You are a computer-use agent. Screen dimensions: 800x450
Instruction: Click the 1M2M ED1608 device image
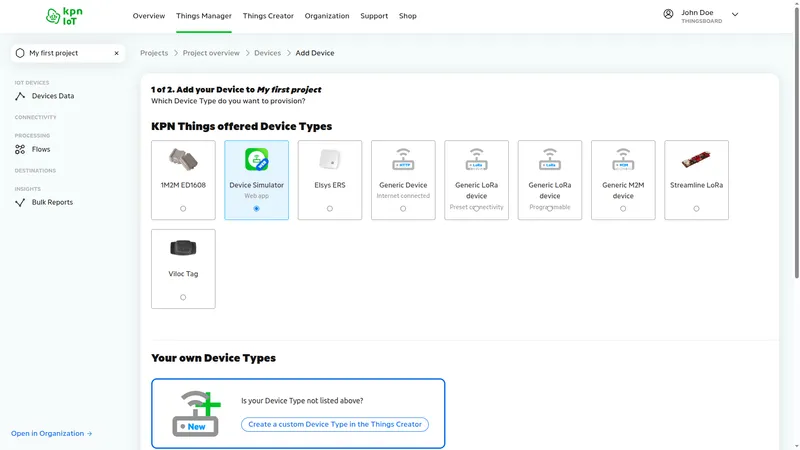coord(183,160)
